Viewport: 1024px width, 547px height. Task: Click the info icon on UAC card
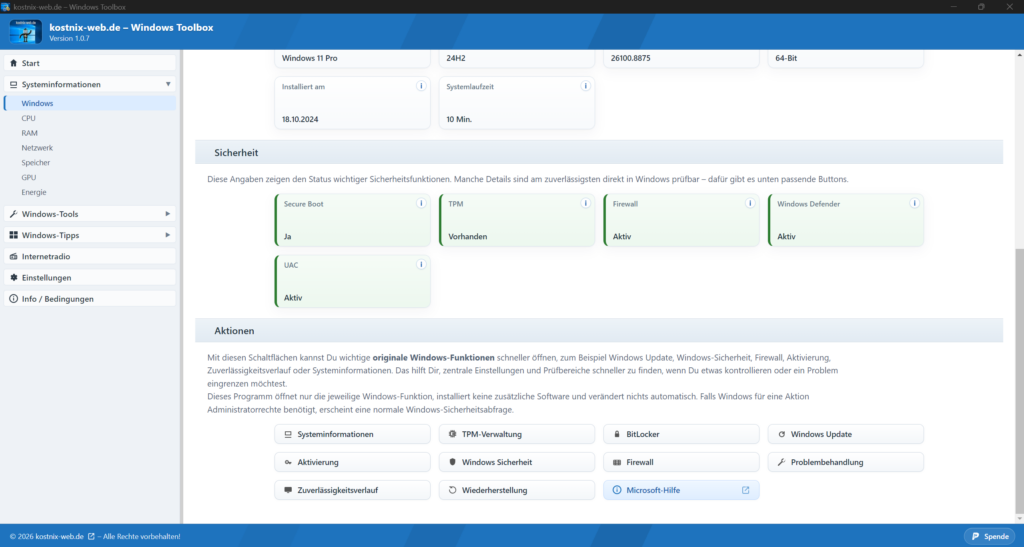click(x=421, y=264)
